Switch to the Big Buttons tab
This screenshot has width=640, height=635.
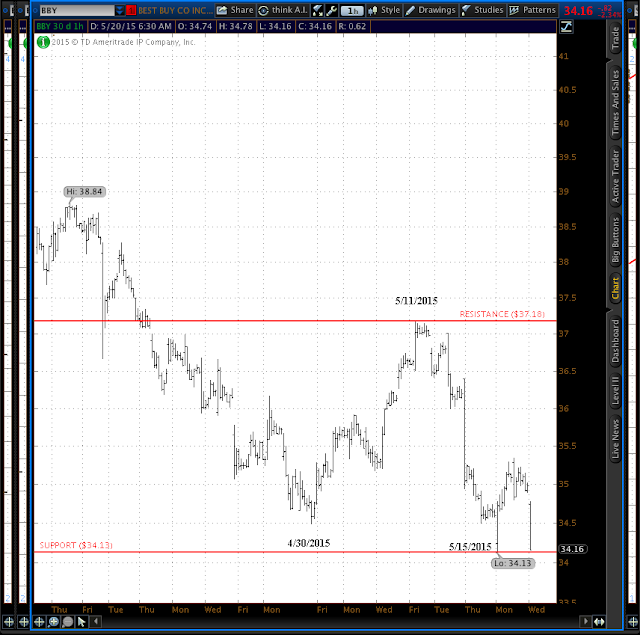[x=615, y=240]
